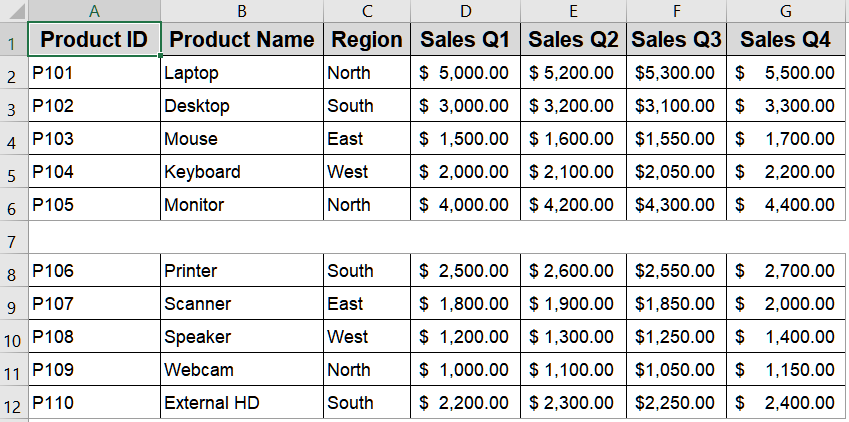Viewport: 849px width, 422px height.
Task: Select the row 7 header
Action: click(14, 238)
